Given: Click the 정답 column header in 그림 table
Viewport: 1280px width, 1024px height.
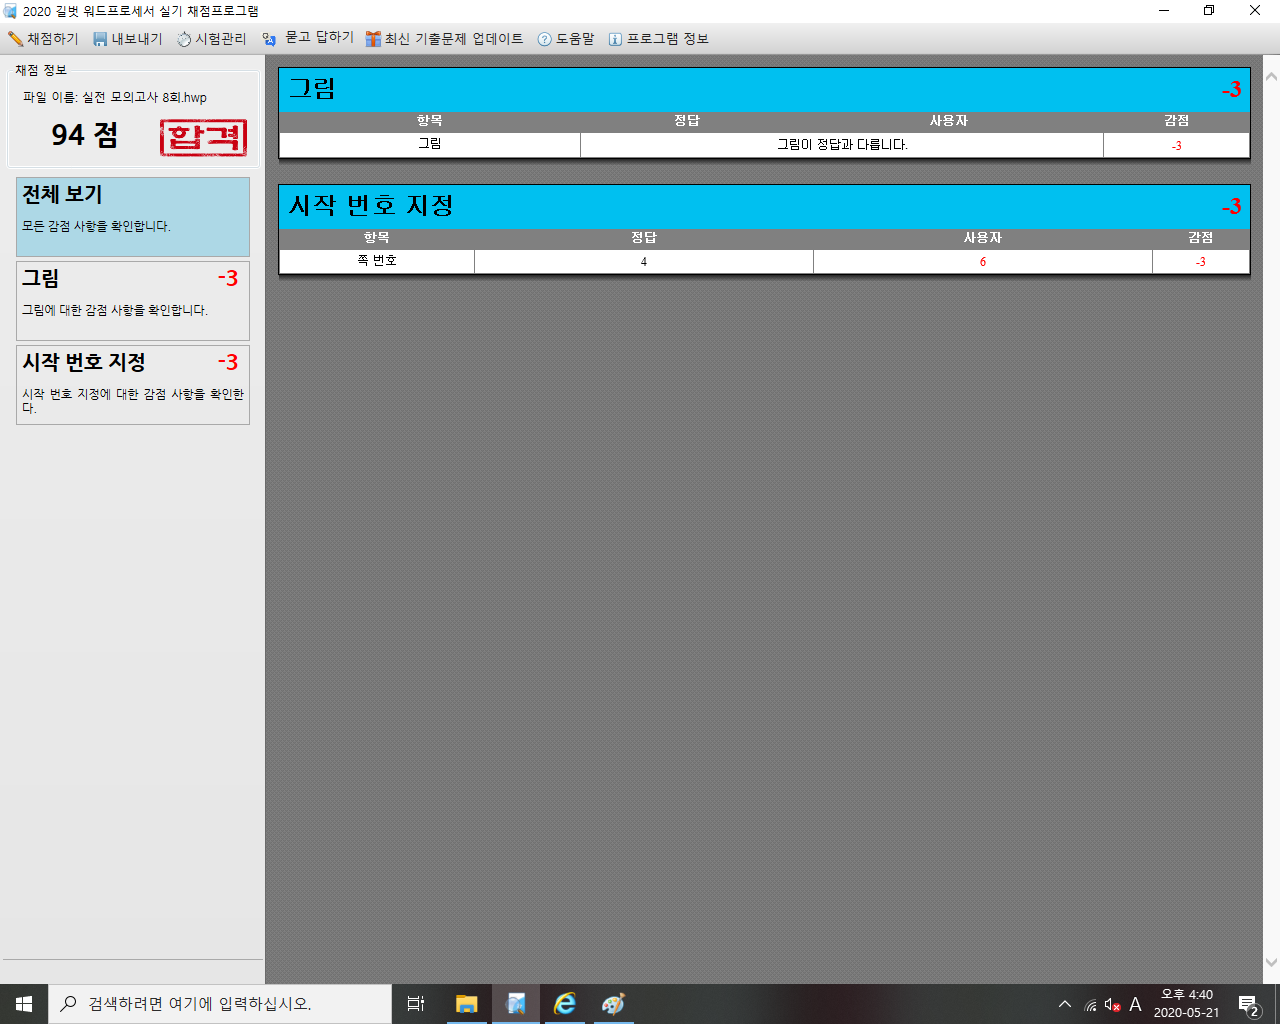Looking at the screenshot, I should (x=687, y=121).
